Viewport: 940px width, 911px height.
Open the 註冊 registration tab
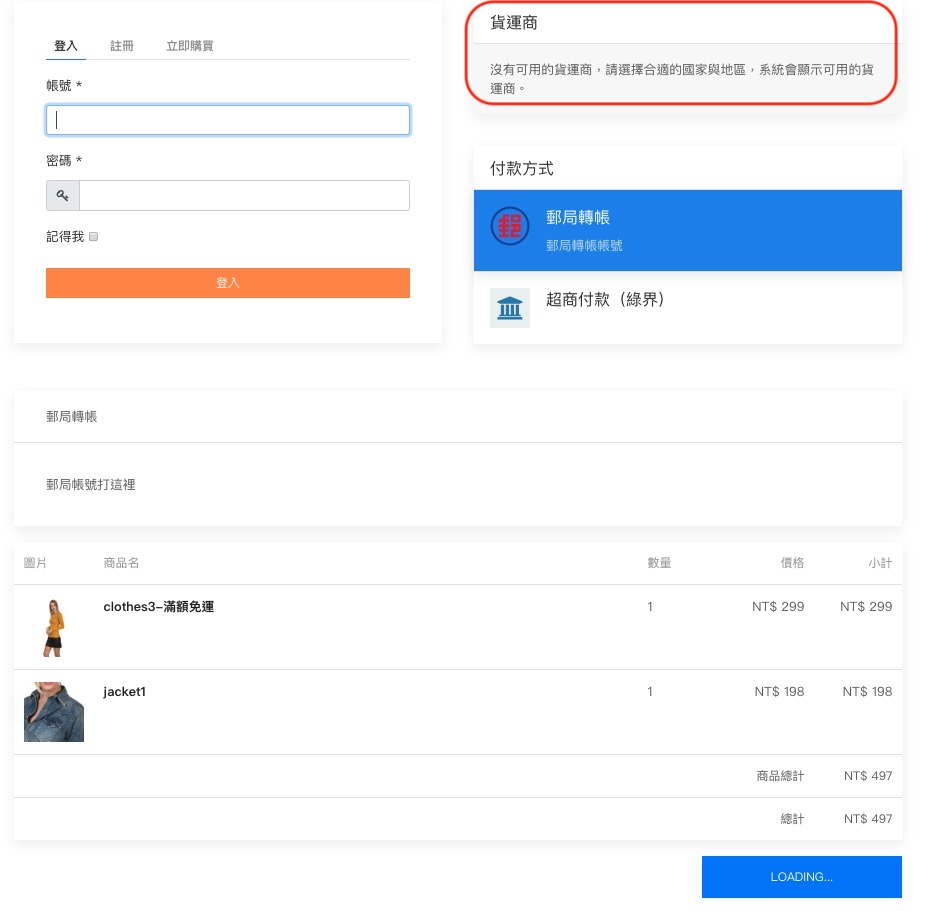click(122, 46)
